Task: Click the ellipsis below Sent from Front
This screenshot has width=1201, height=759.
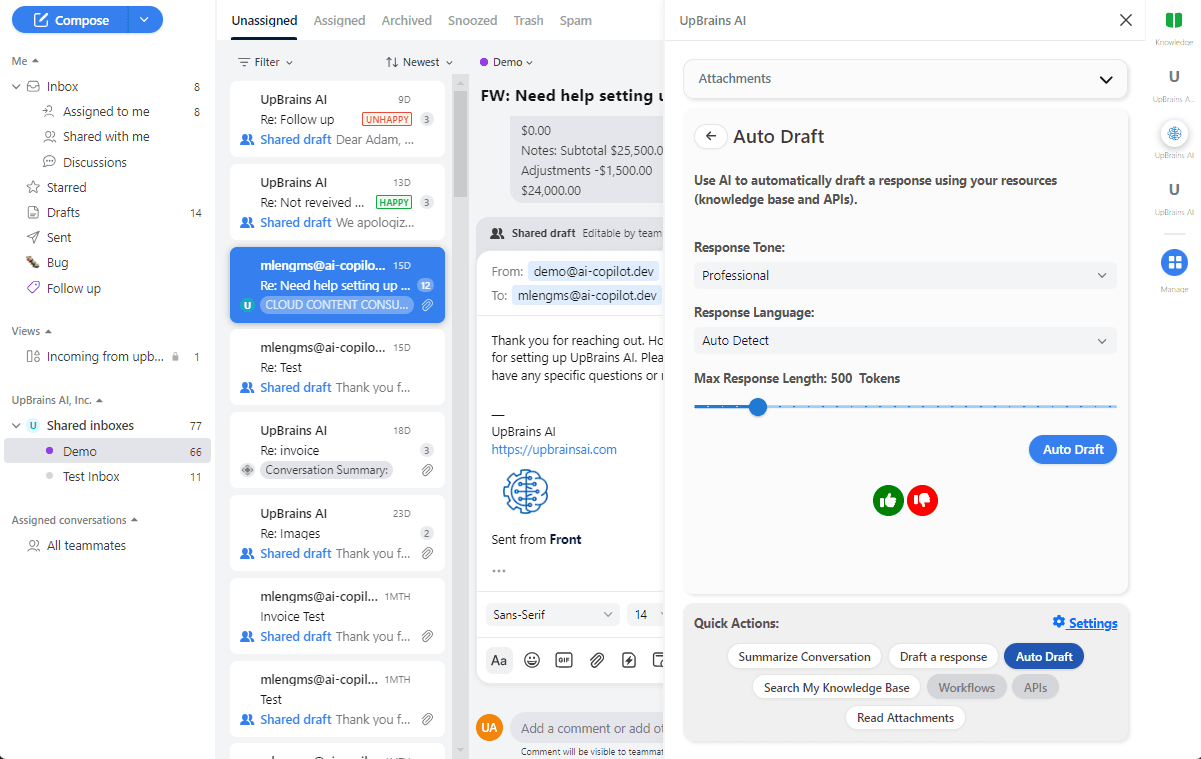Action: point(499,571)
